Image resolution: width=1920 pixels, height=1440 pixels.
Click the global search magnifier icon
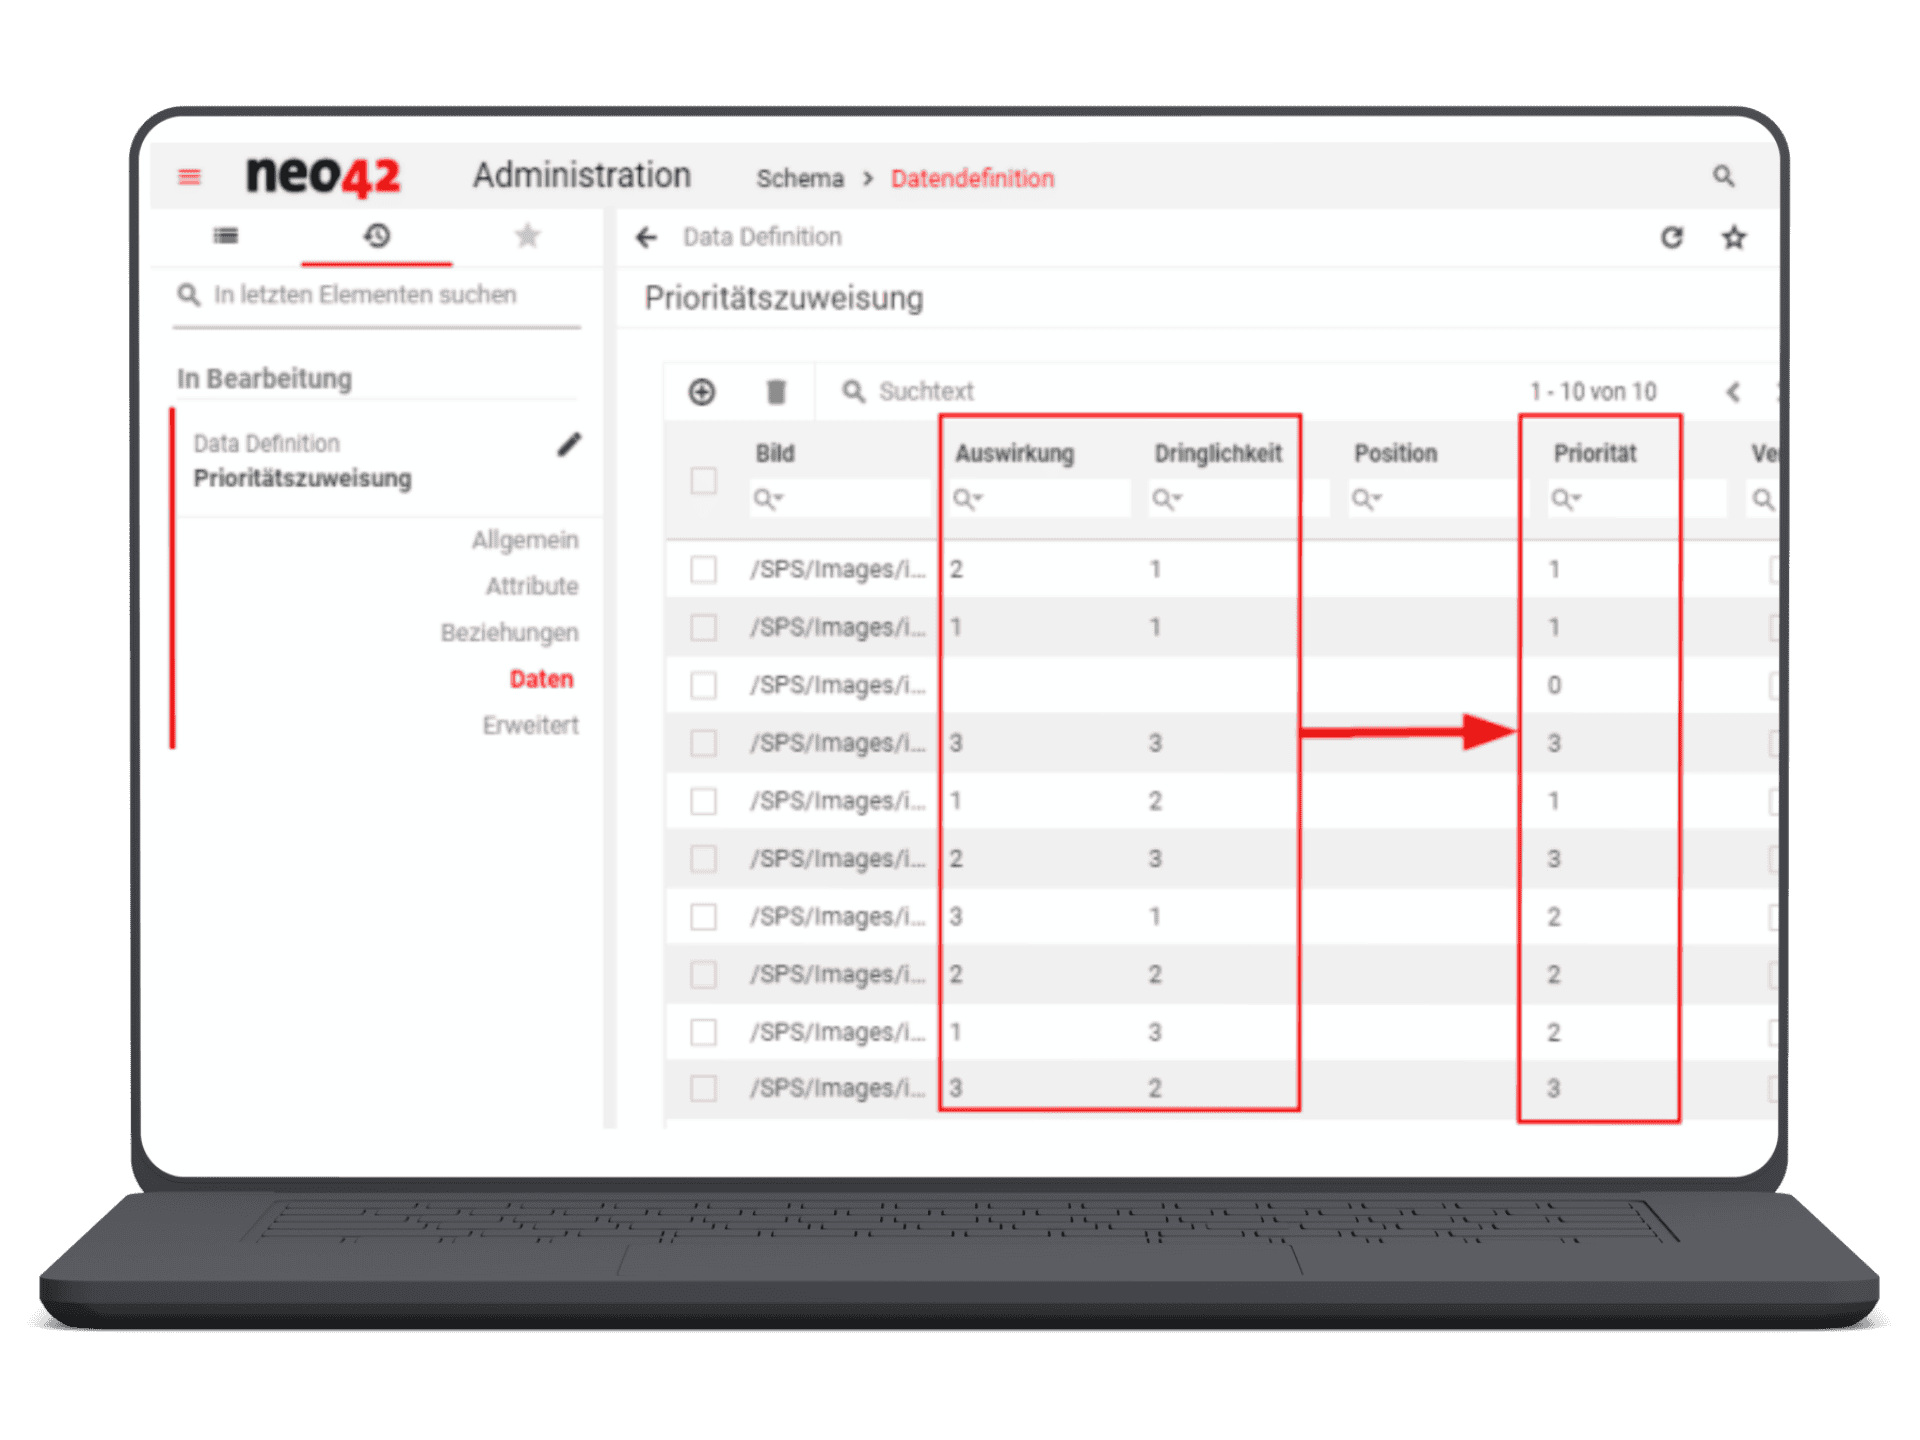pyautogui.click(x=1723, y=176)
